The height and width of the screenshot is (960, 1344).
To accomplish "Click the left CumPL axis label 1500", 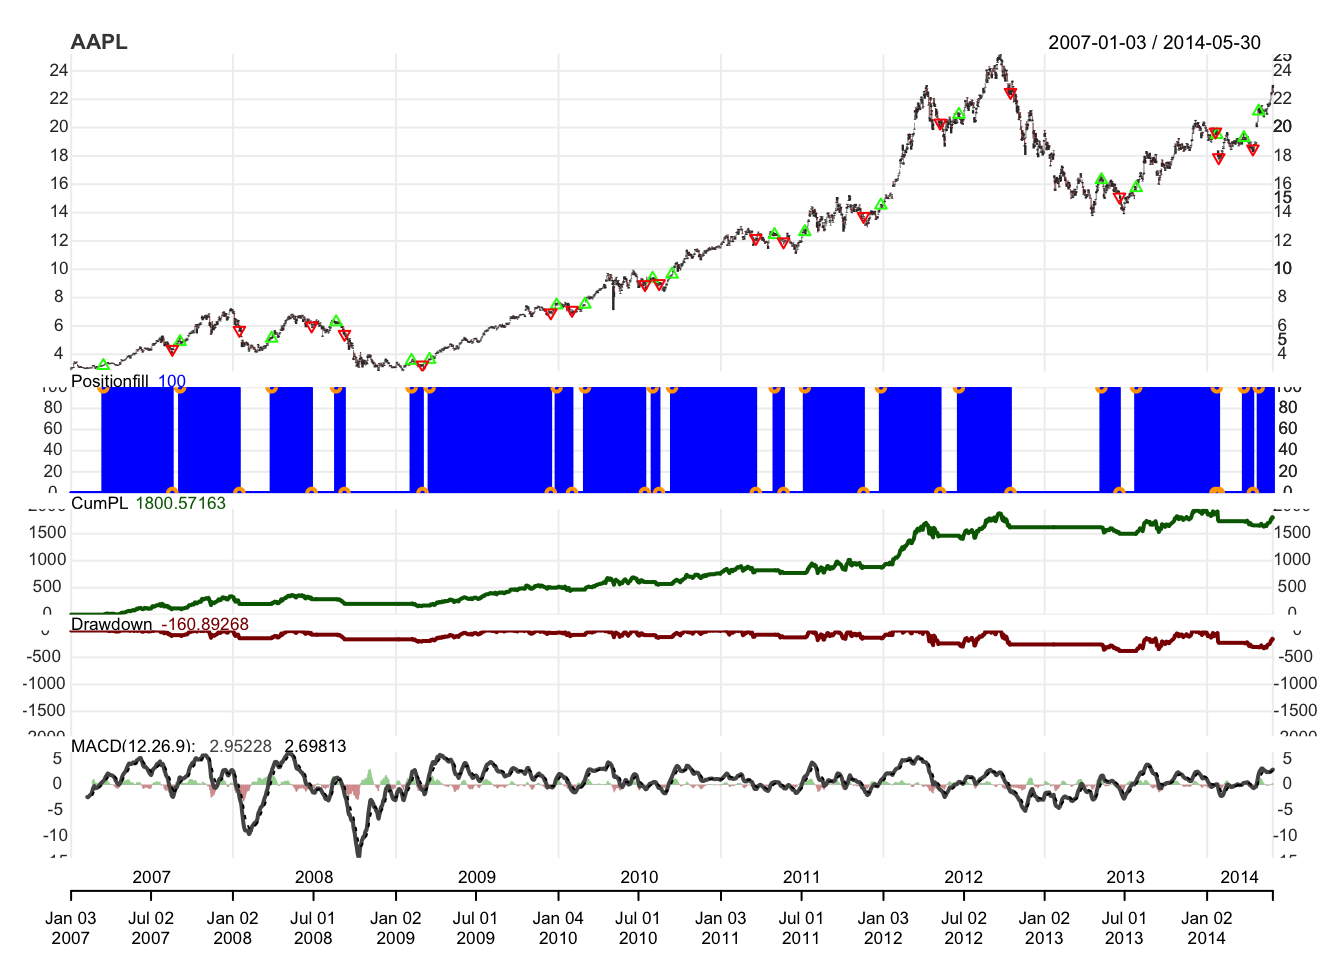I will click(48, 532).
